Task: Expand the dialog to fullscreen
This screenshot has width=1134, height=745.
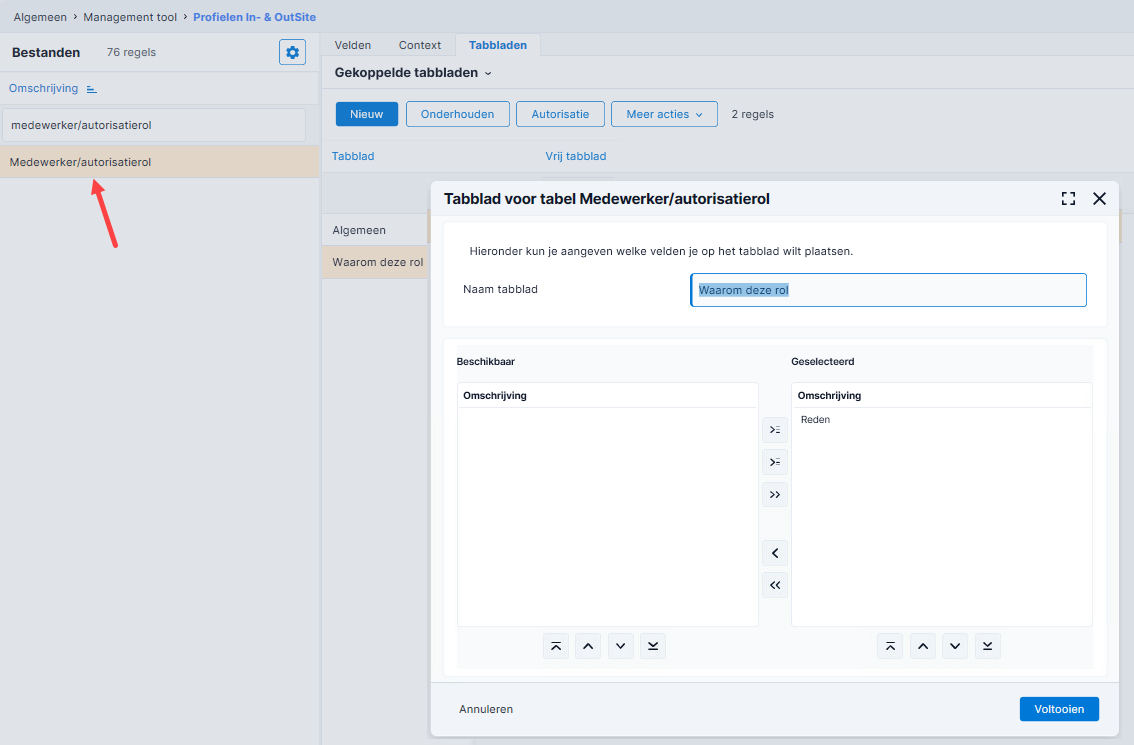Action: pyautogui.click(x=1068, y=199)
